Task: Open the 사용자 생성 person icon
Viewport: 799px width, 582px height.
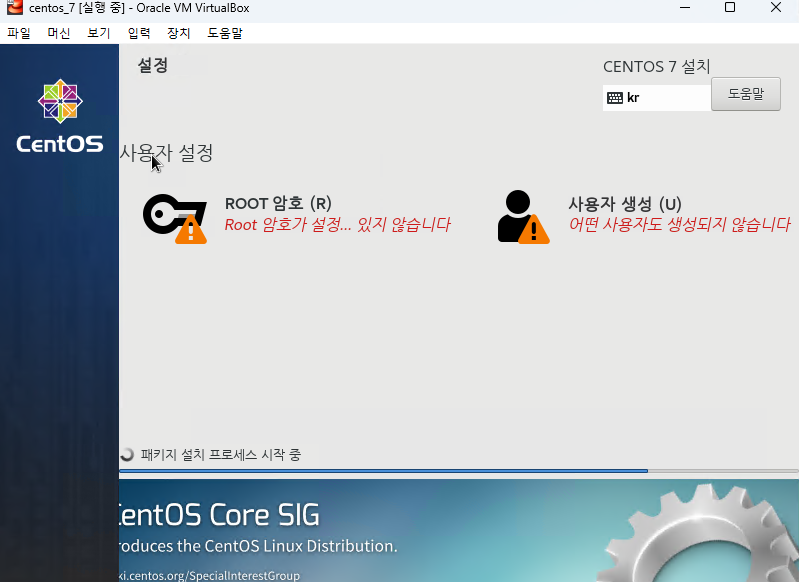Action: pos(523,217)
